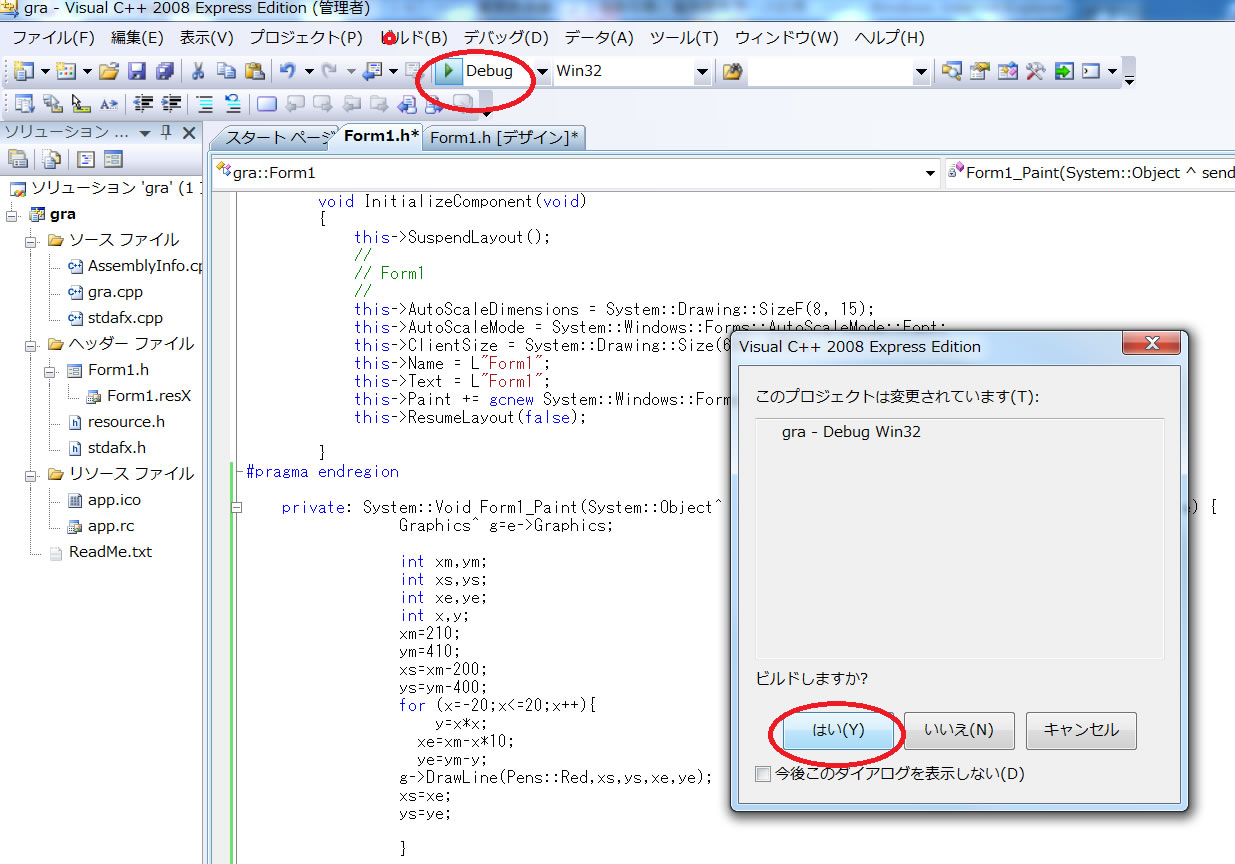Click the Open File folder icon
This screenshot has width=1235, height=864.
[x=109, y=71]
